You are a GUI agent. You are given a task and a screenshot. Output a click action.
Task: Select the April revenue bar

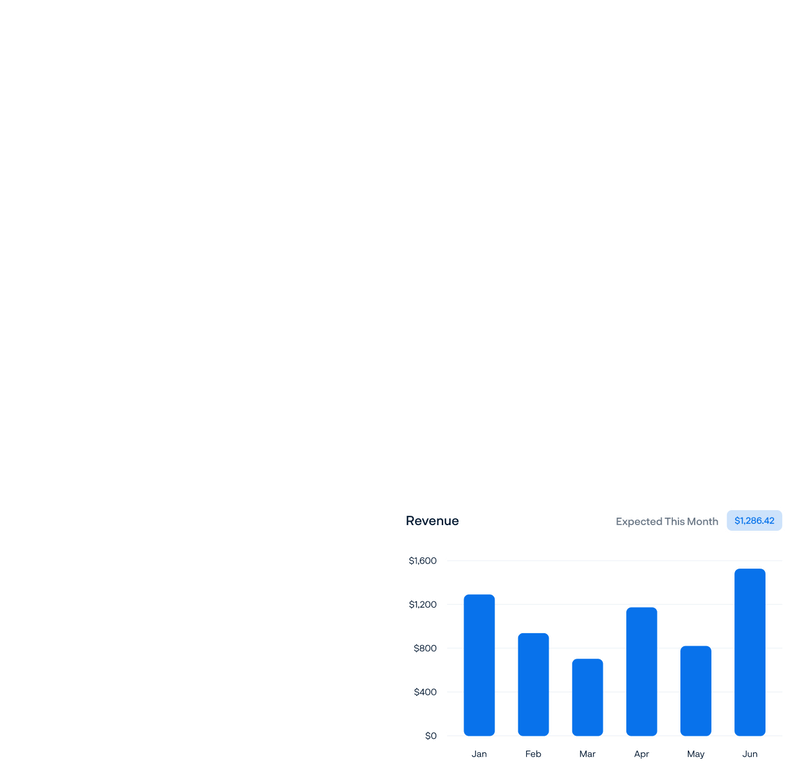[641, 671]
